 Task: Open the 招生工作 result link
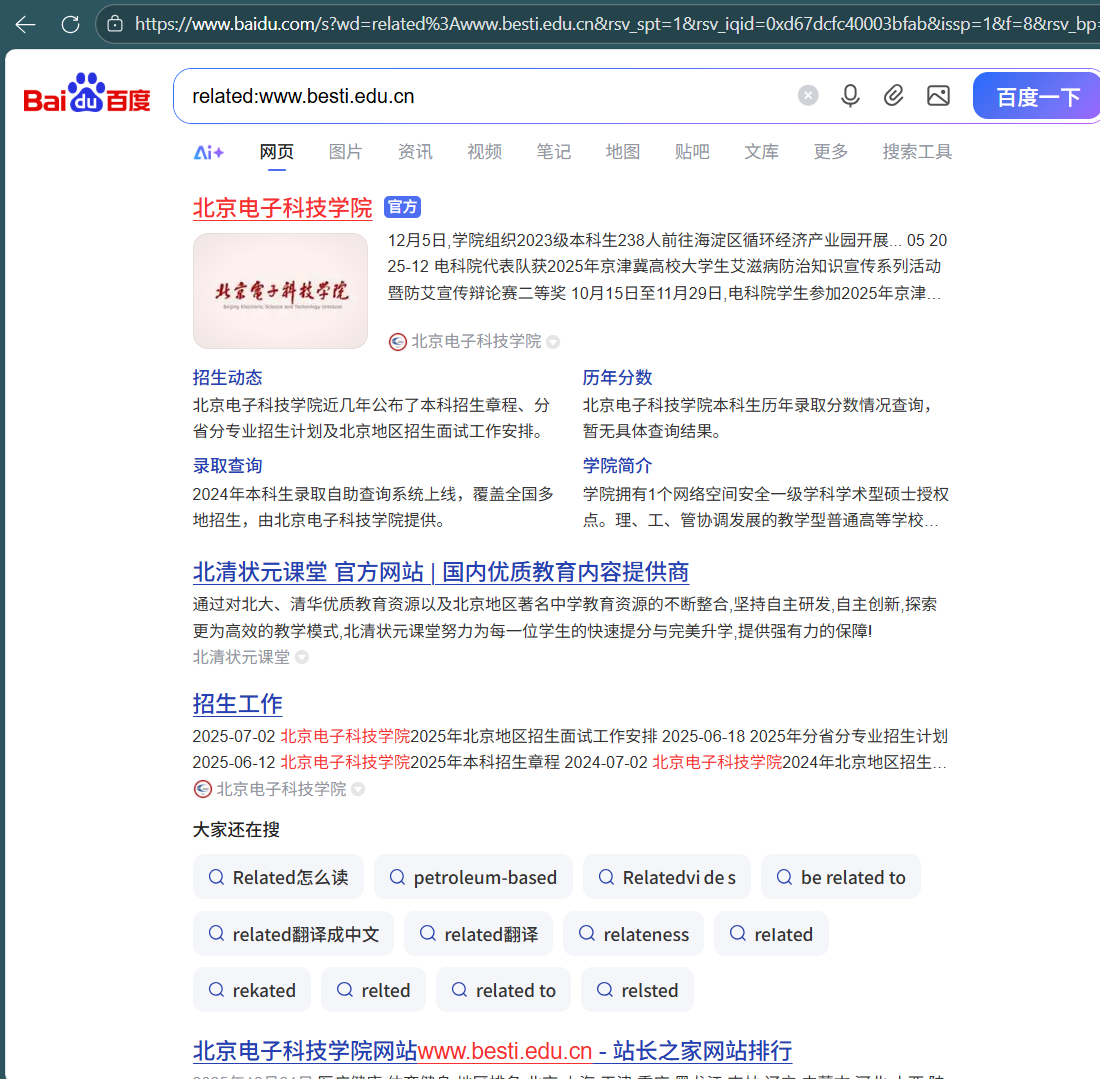pyautogui.click(x=237, y=703)
